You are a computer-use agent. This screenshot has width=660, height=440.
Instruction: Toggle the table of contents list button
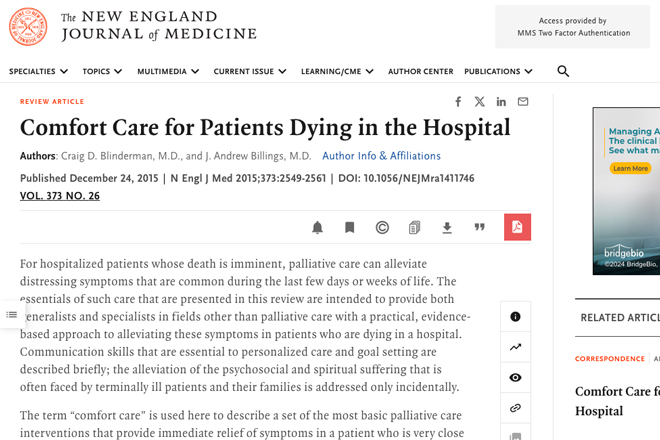click(x=12, y=315)
